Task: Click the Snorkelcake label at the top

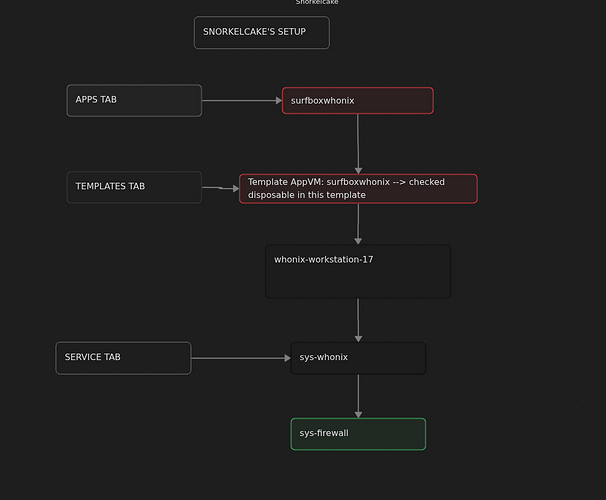Action: [x=316, y=3]
